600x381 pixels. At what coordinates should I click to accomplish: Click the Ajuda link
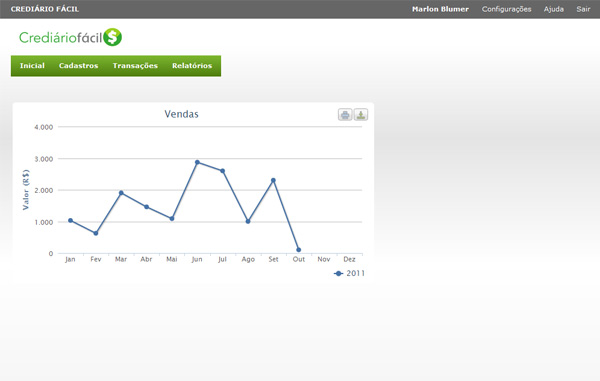554,9
